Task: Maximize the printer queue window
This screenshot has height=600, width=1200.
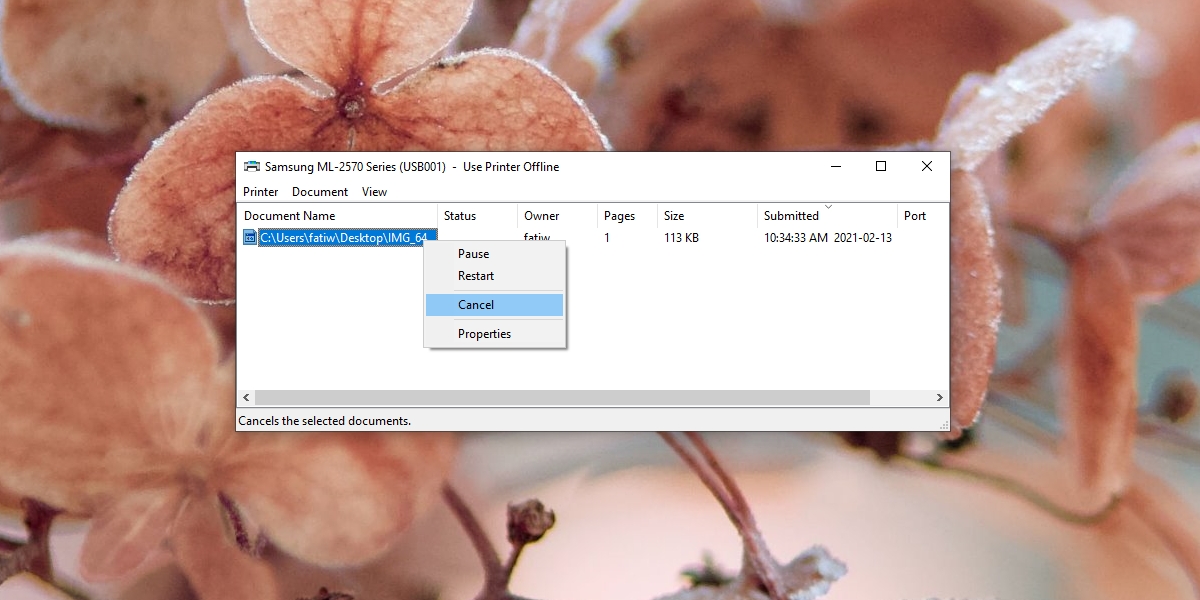Action: [881, 167]
